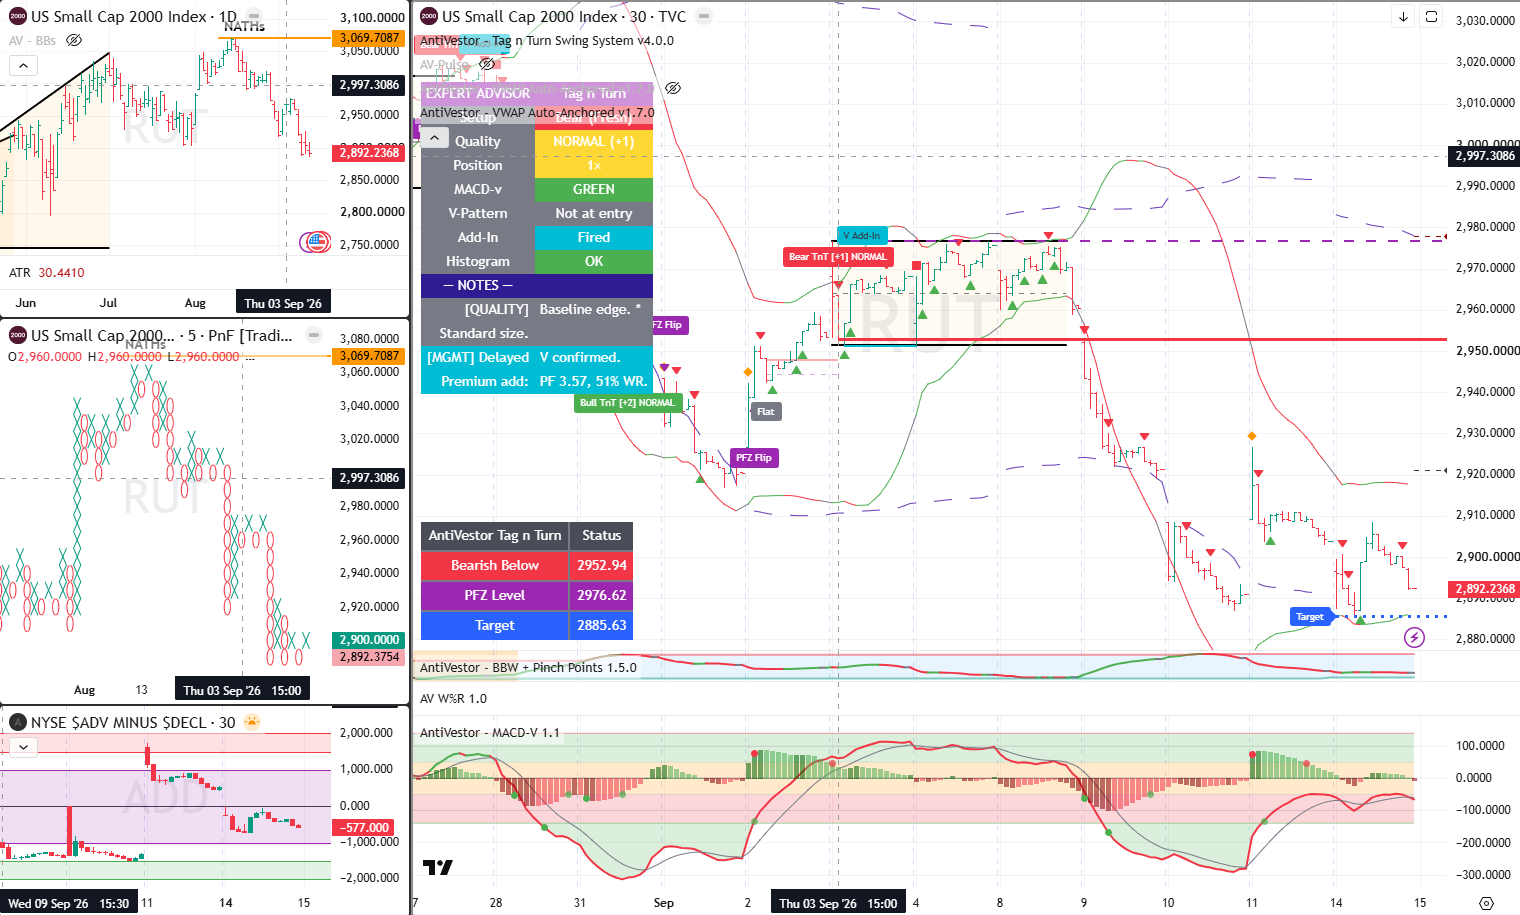
Task: Toggle visibility of AV - BBs indicator
Action: [74, 40]
